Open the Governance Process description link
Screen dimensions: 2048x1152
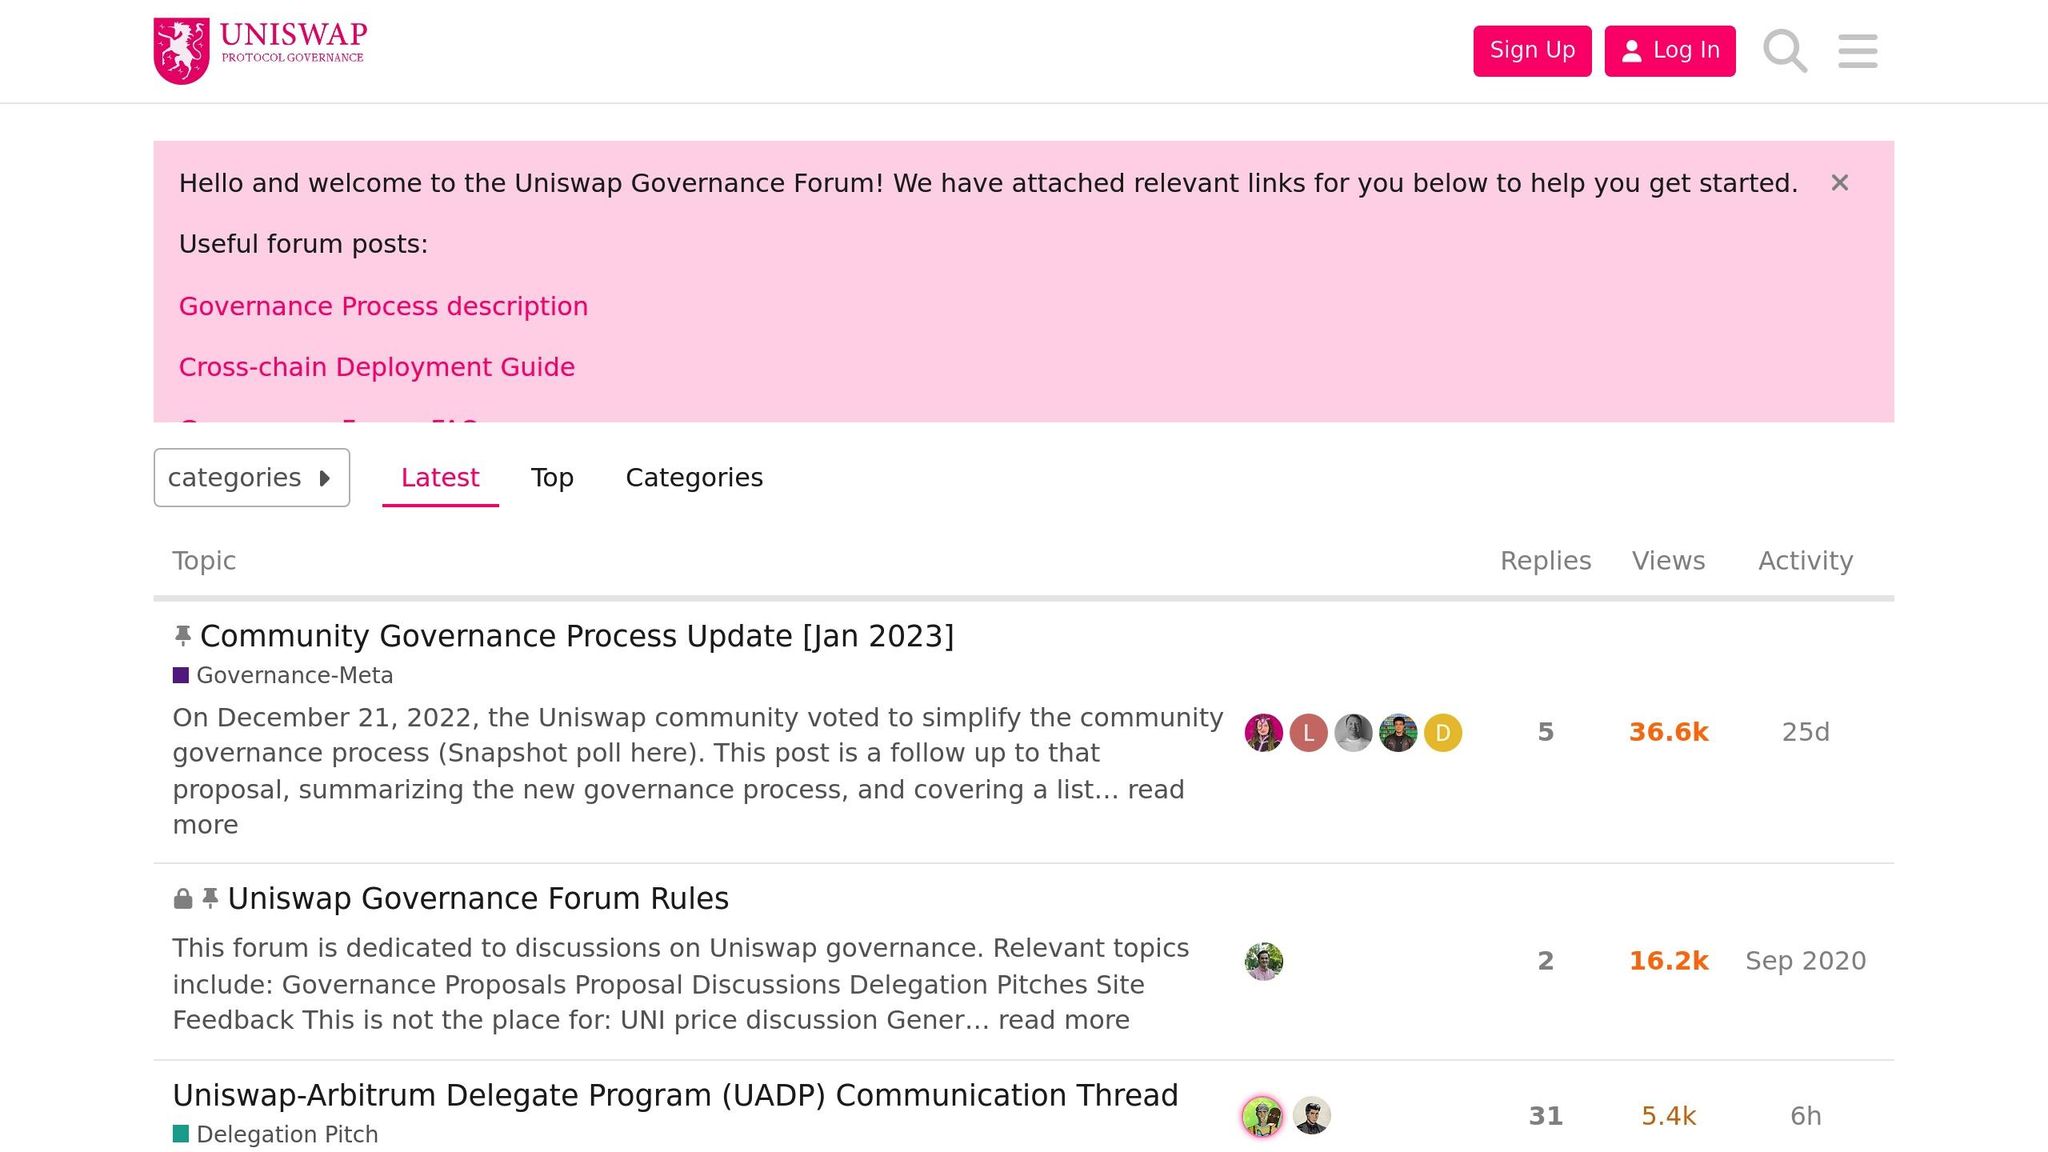point(383,306)
